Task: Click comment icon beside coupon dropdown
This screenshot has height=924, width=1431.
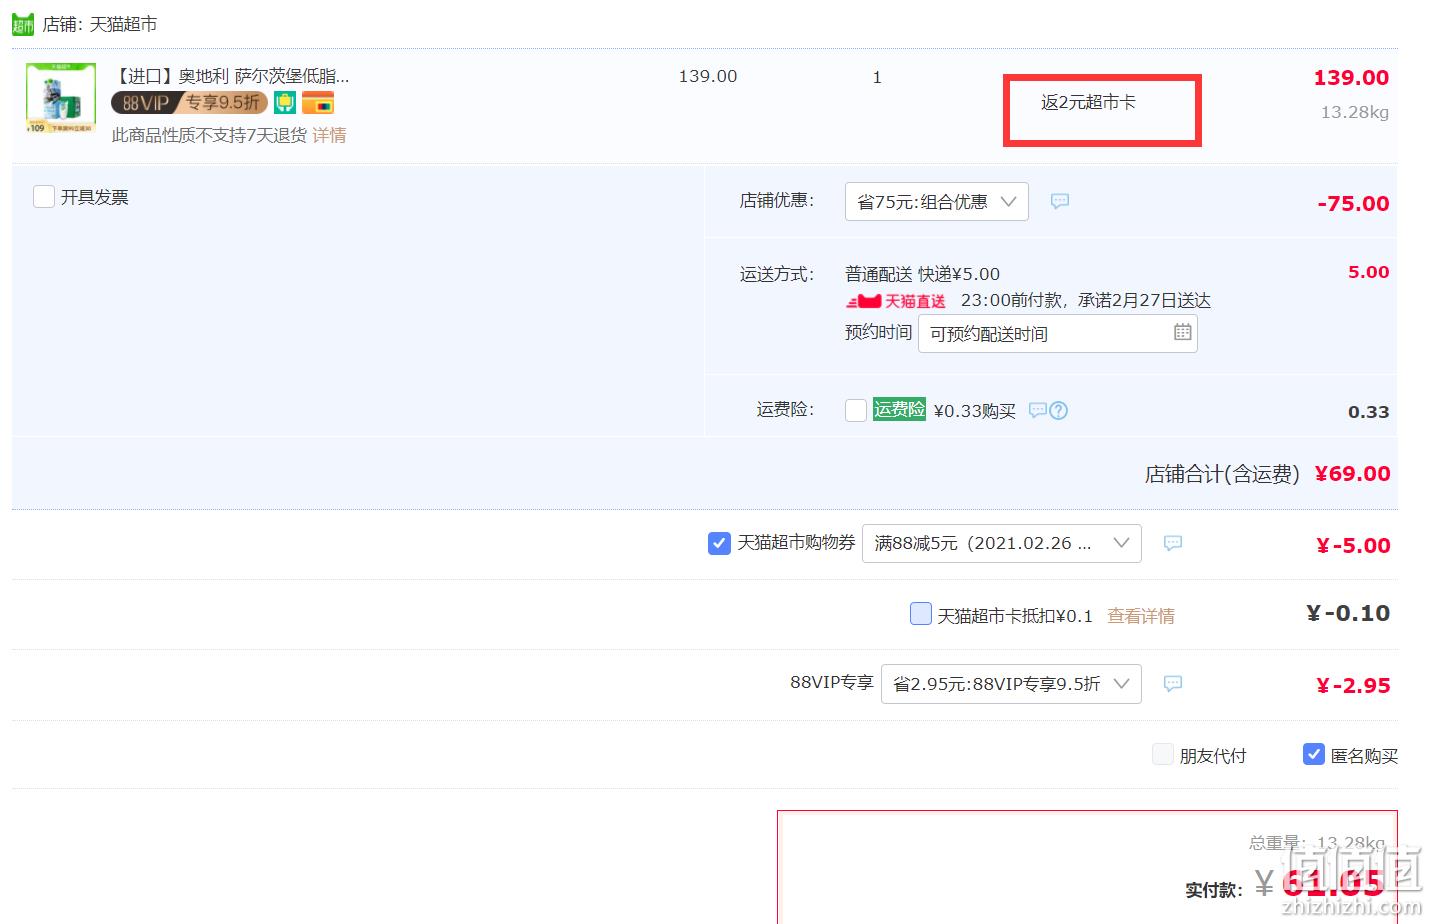Action: [x=1173, y=543]
